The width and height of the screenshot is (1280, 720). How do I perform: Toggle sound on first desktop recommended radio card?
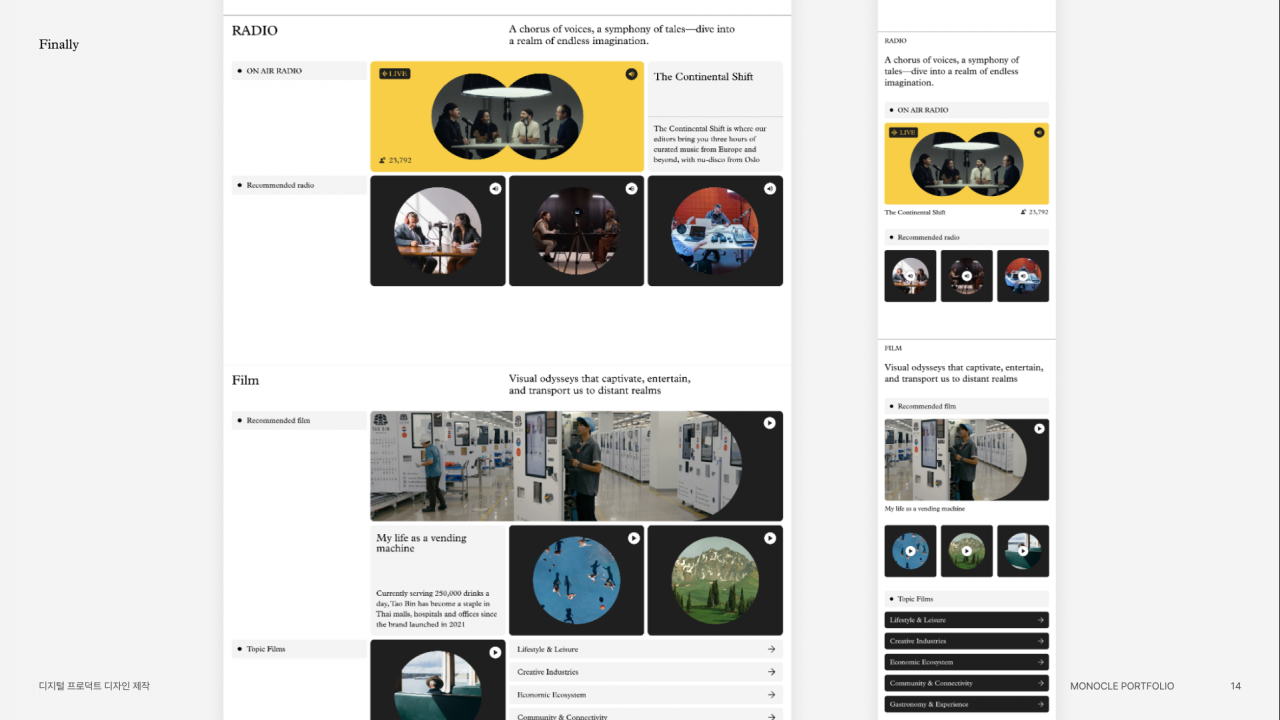tap(494, 188)
